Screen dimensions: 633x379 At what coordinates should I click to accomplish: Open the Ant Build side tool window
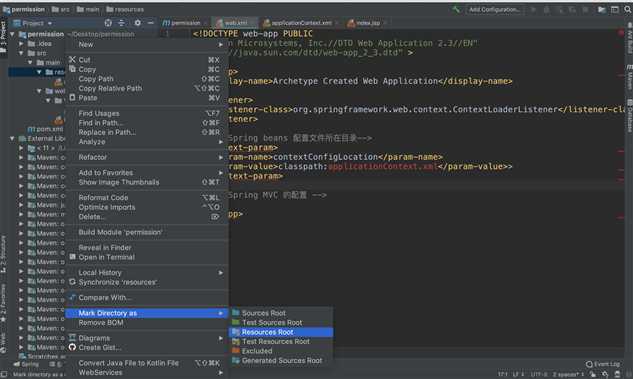[629, 38]
